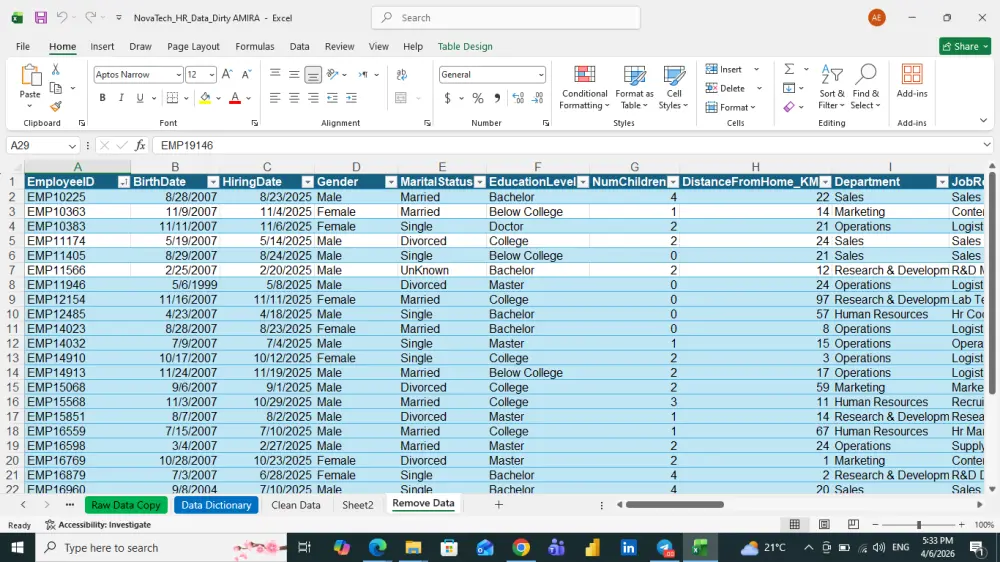Image resolution: width=1000 pixels, height=562 pixels.
Task: Align text to the left
Action: (275, 98)
